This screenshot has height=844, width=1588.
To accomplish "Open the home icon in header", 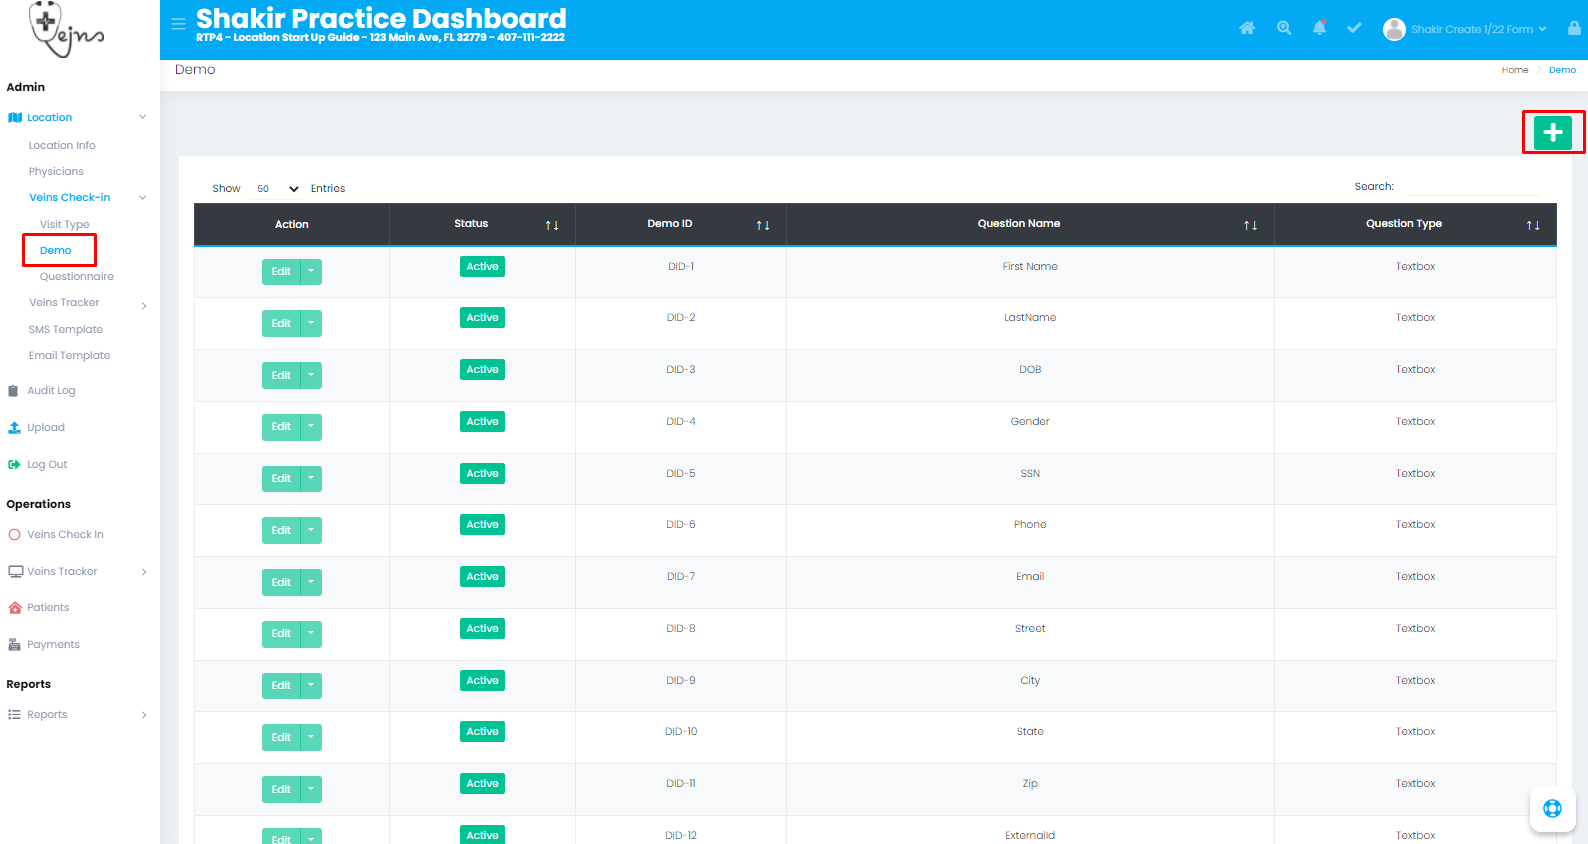I will point(1247,28).
